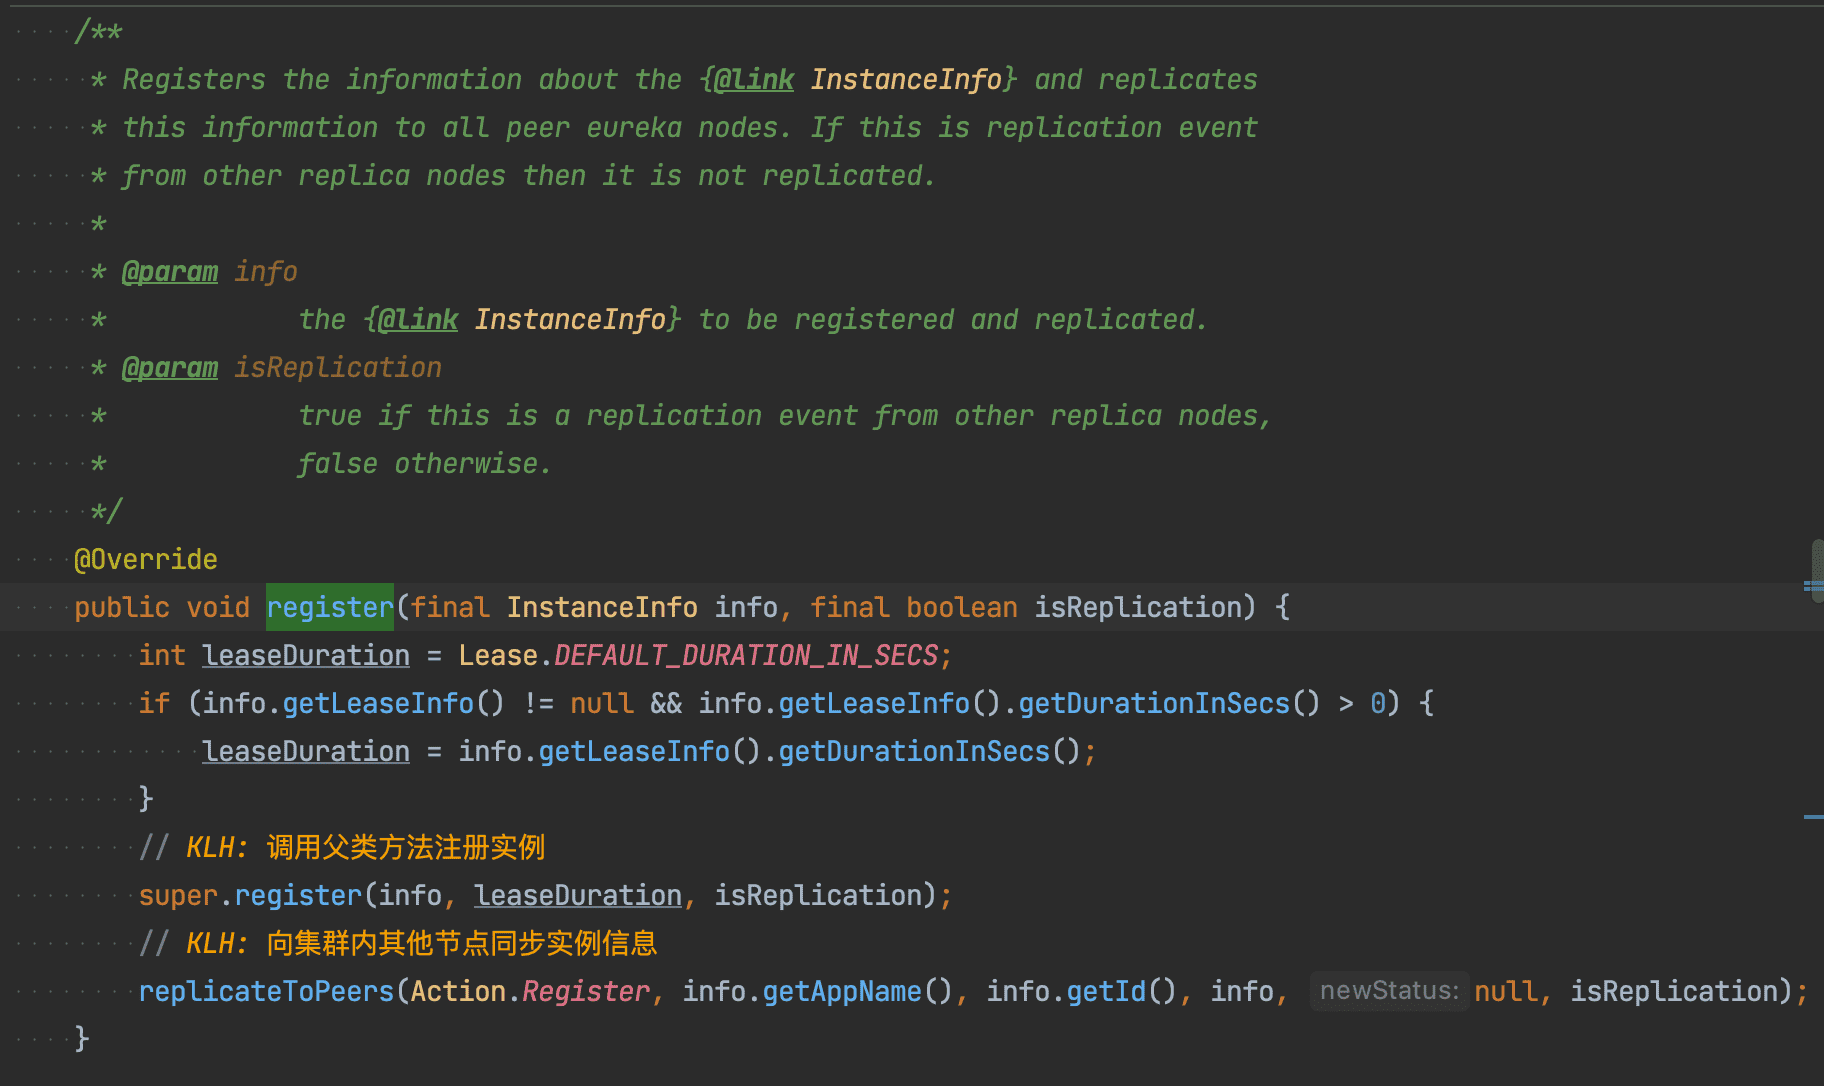
Task: Click the null keyword in the if condition
Action: click(602, 703)
